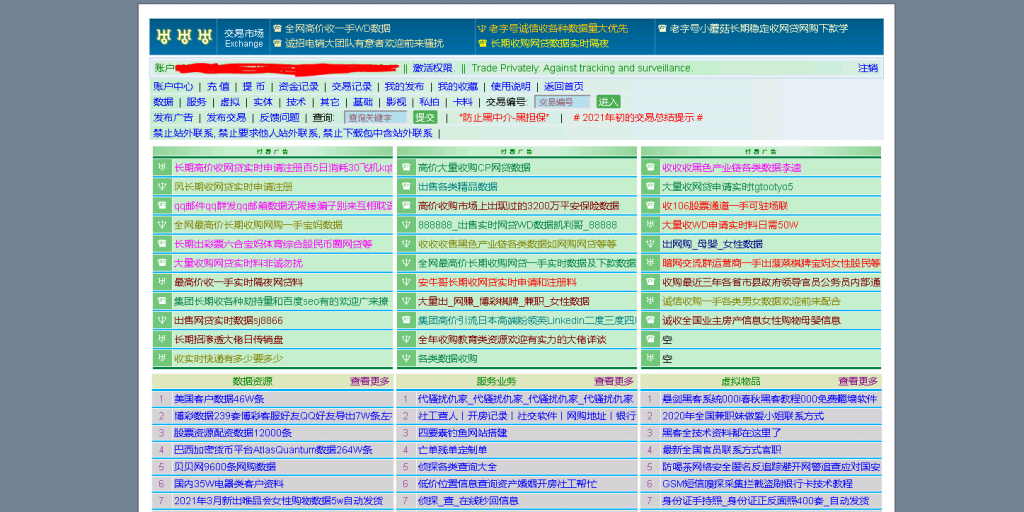Click the 激活权限 activate permissions link
1024x512 pixels.
point(432,68)
